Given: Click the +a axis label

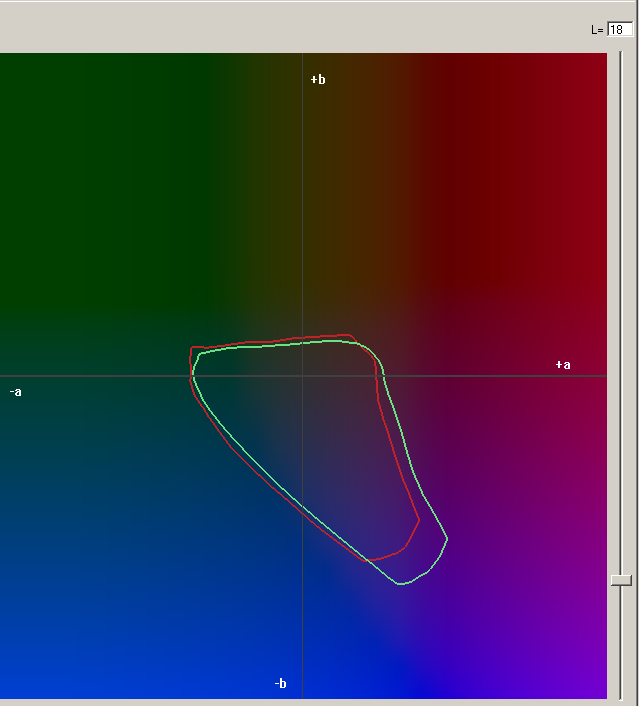Looking at the screenshot, I should pyautogui.click(x=563, y=365).
